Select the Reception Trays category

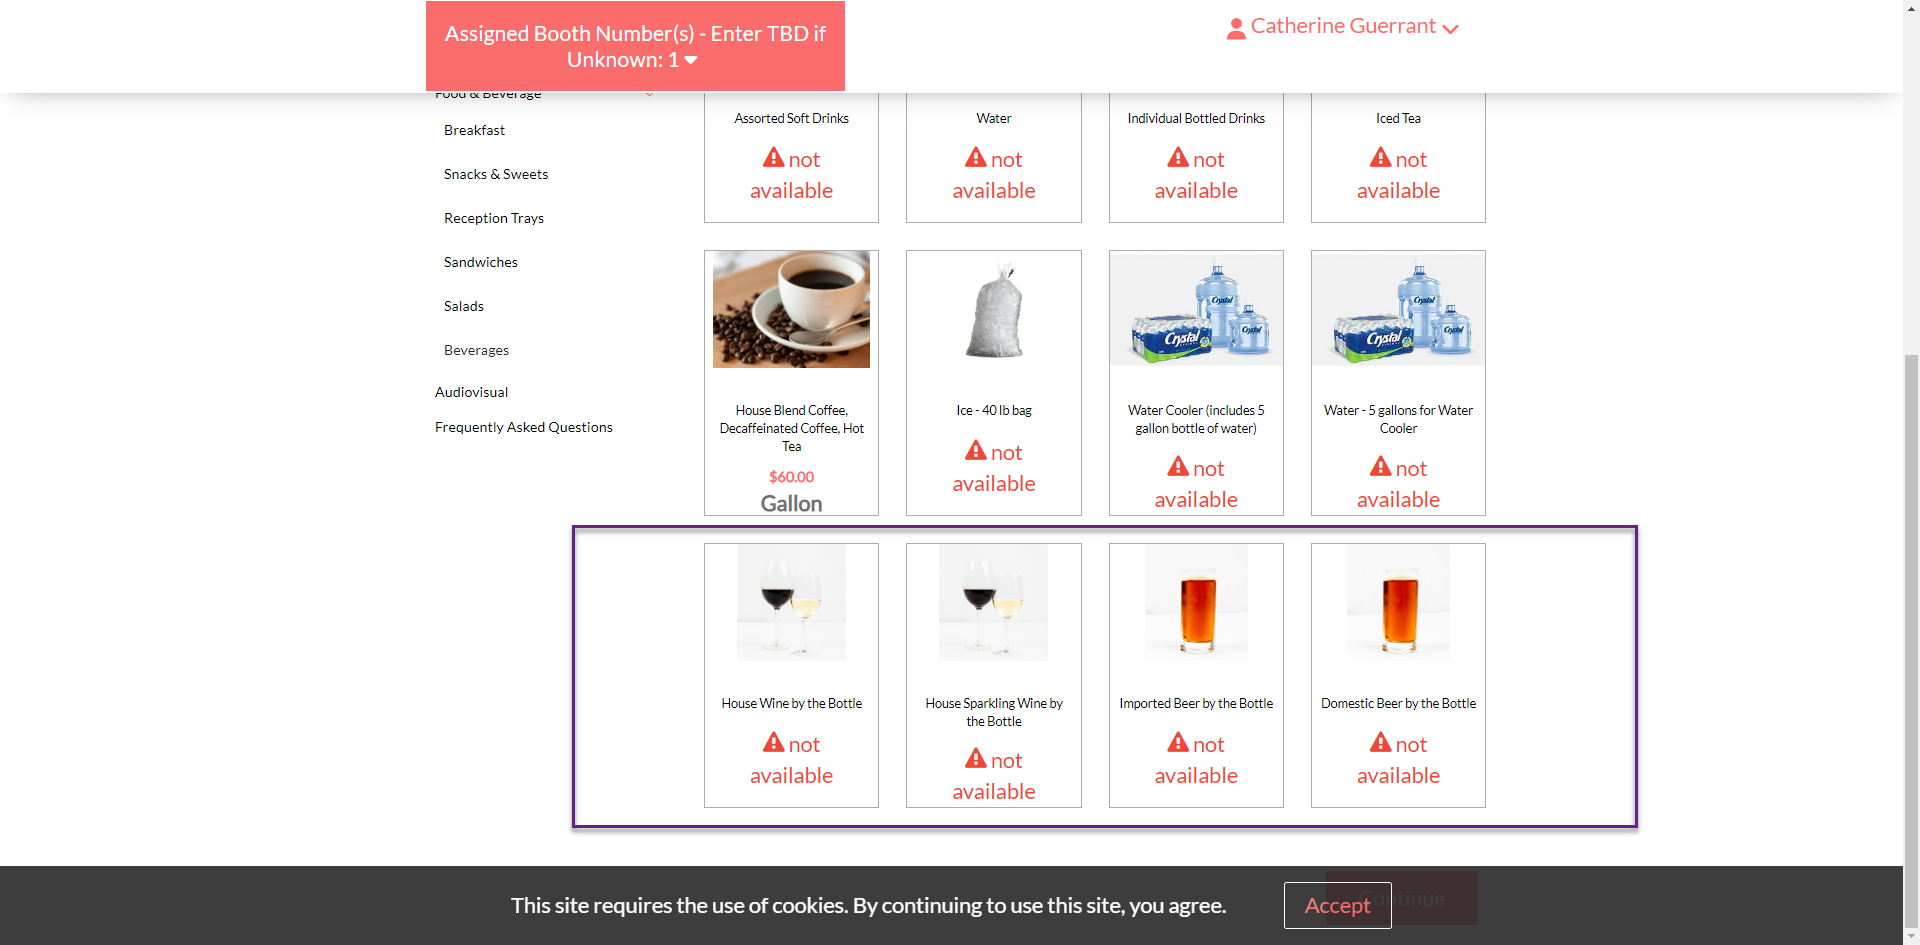[x=494, y=218]
